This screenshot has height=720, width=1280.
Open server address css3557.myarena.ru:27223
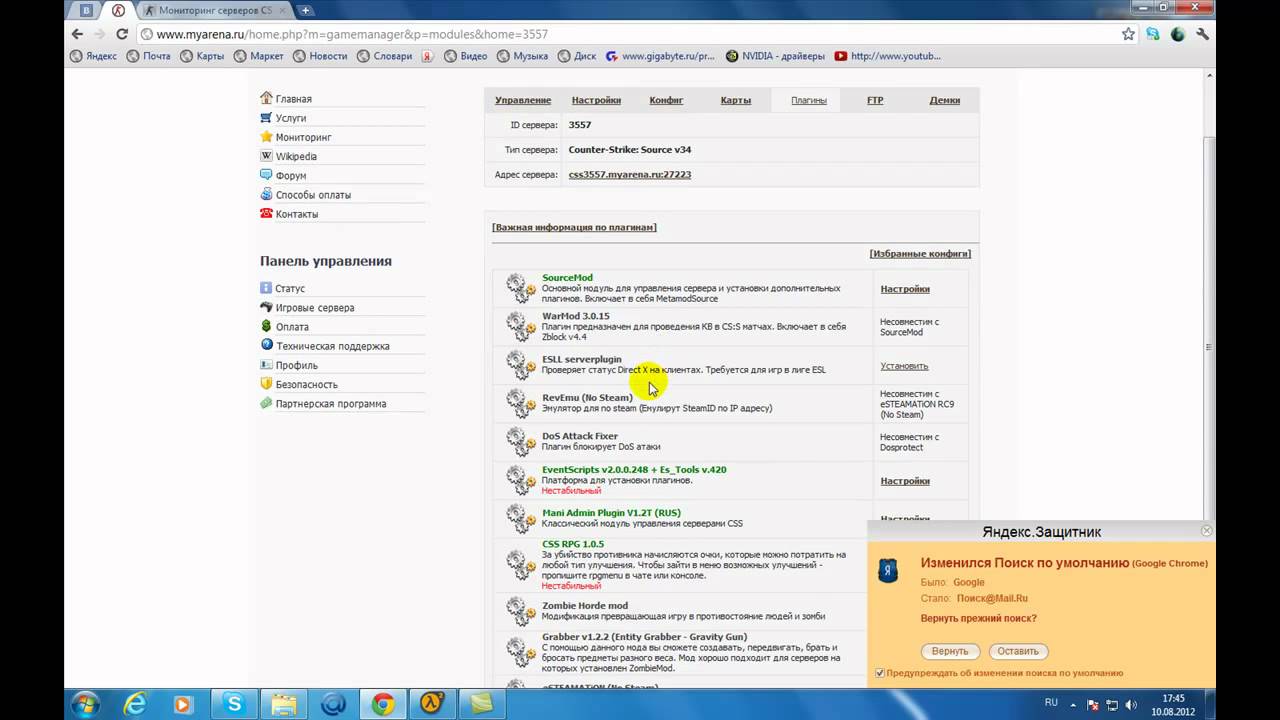pos(630,174)
